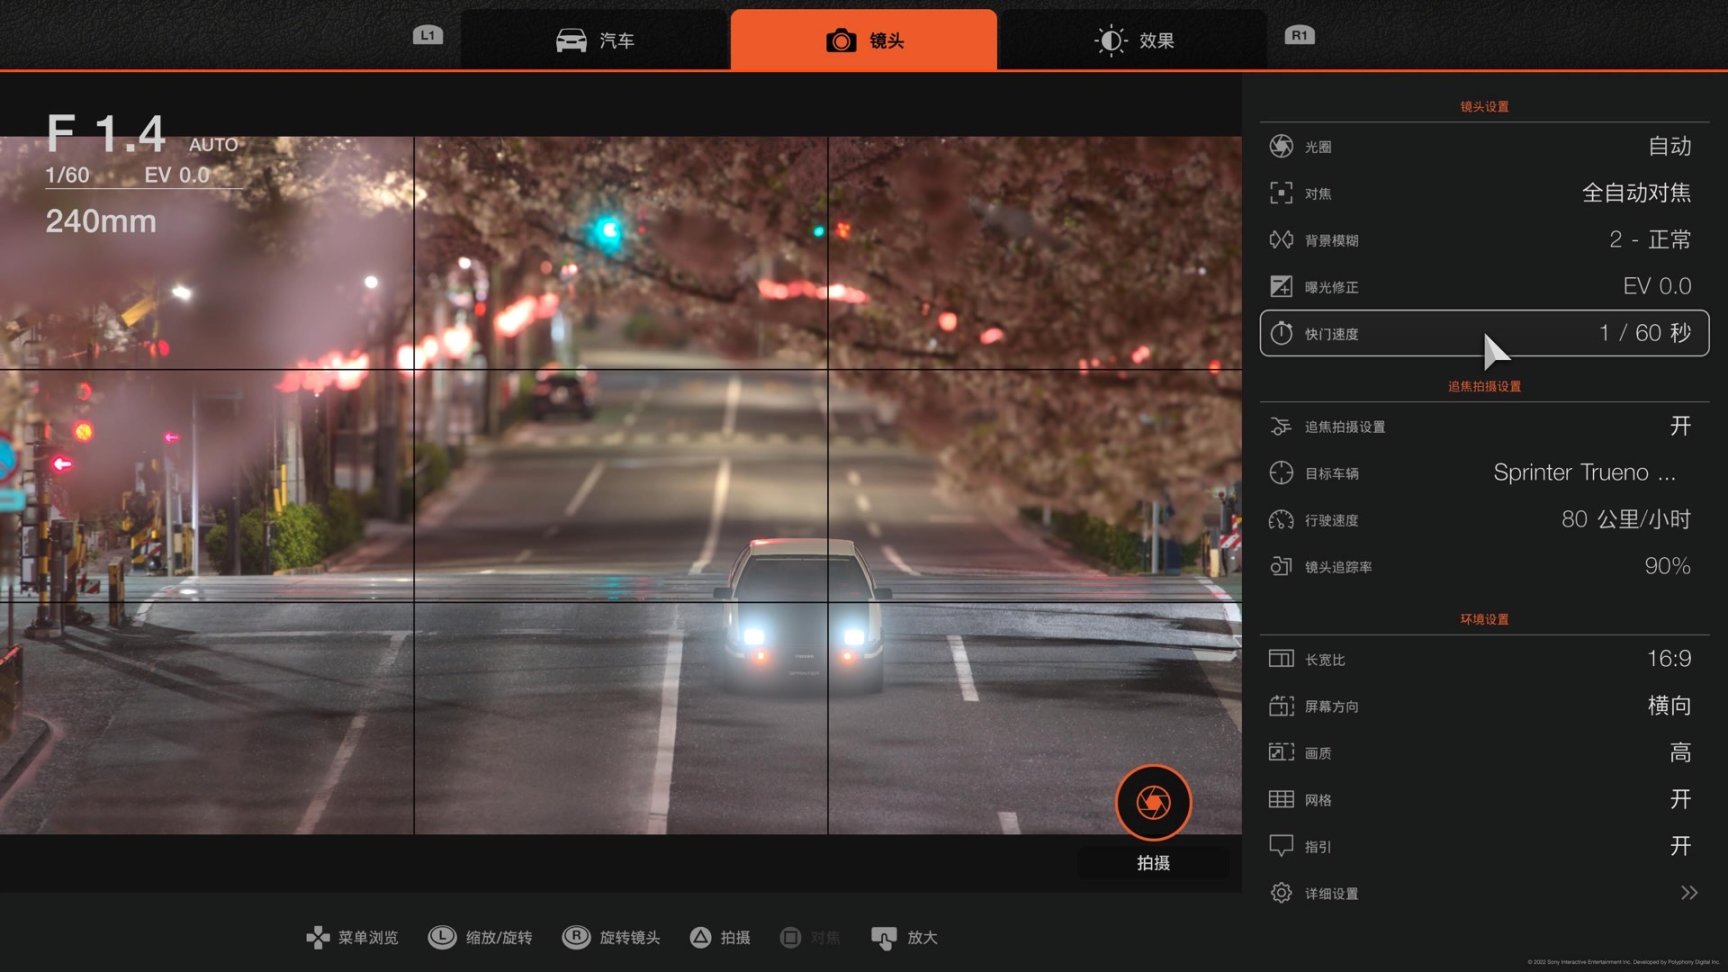
Task: Click the 1/60 shutter overlay text
Action: pos(67,175)
